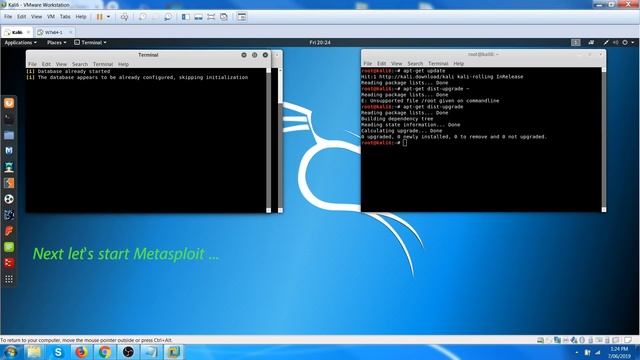The height and width of the screenshot is (360, 640).
Task: Click scrollbar of left Terminal window
Action: pyautogui.click(x=269, y=140)
